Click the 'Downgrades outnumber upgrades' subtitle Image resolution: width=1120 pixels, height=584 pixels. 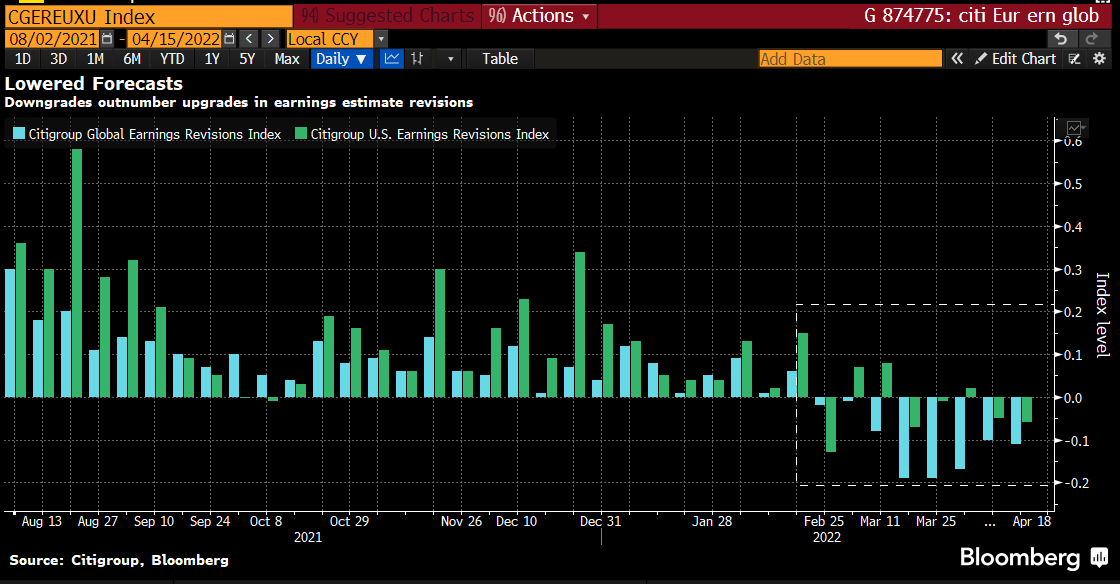click(x=239, y=102)
